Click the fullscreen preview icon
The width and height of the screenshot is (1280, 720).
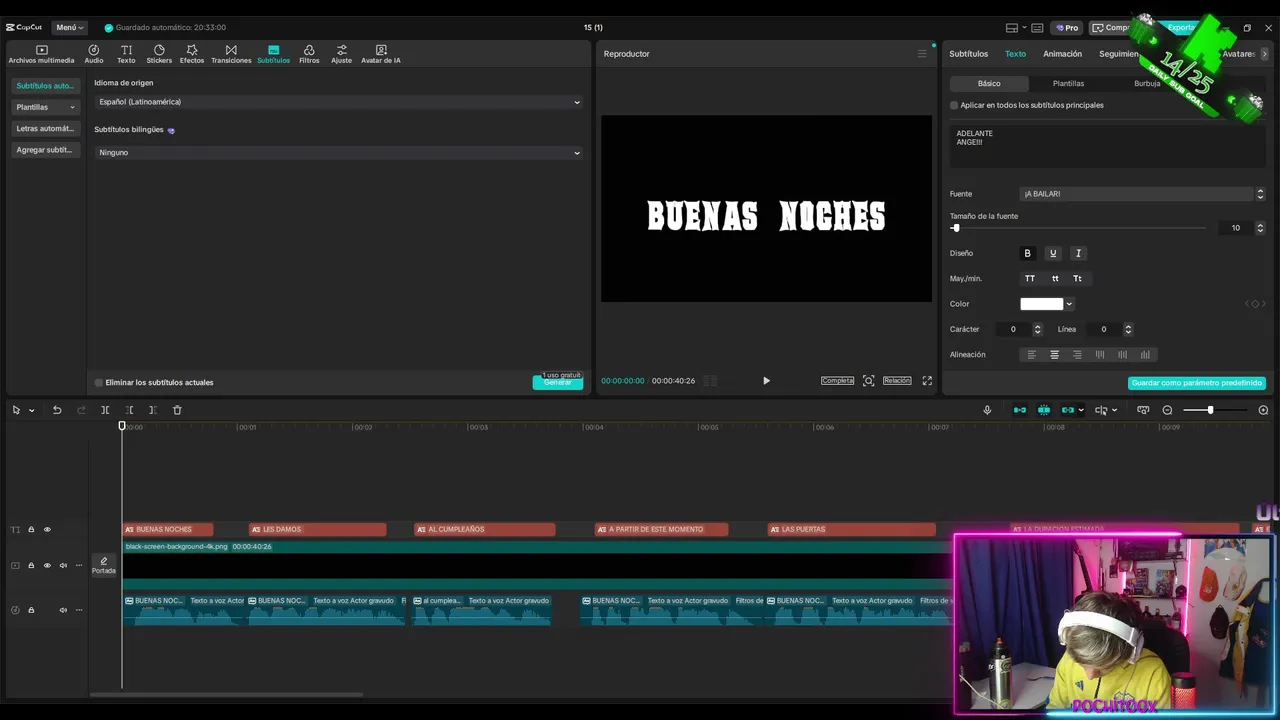coord(927,381)
